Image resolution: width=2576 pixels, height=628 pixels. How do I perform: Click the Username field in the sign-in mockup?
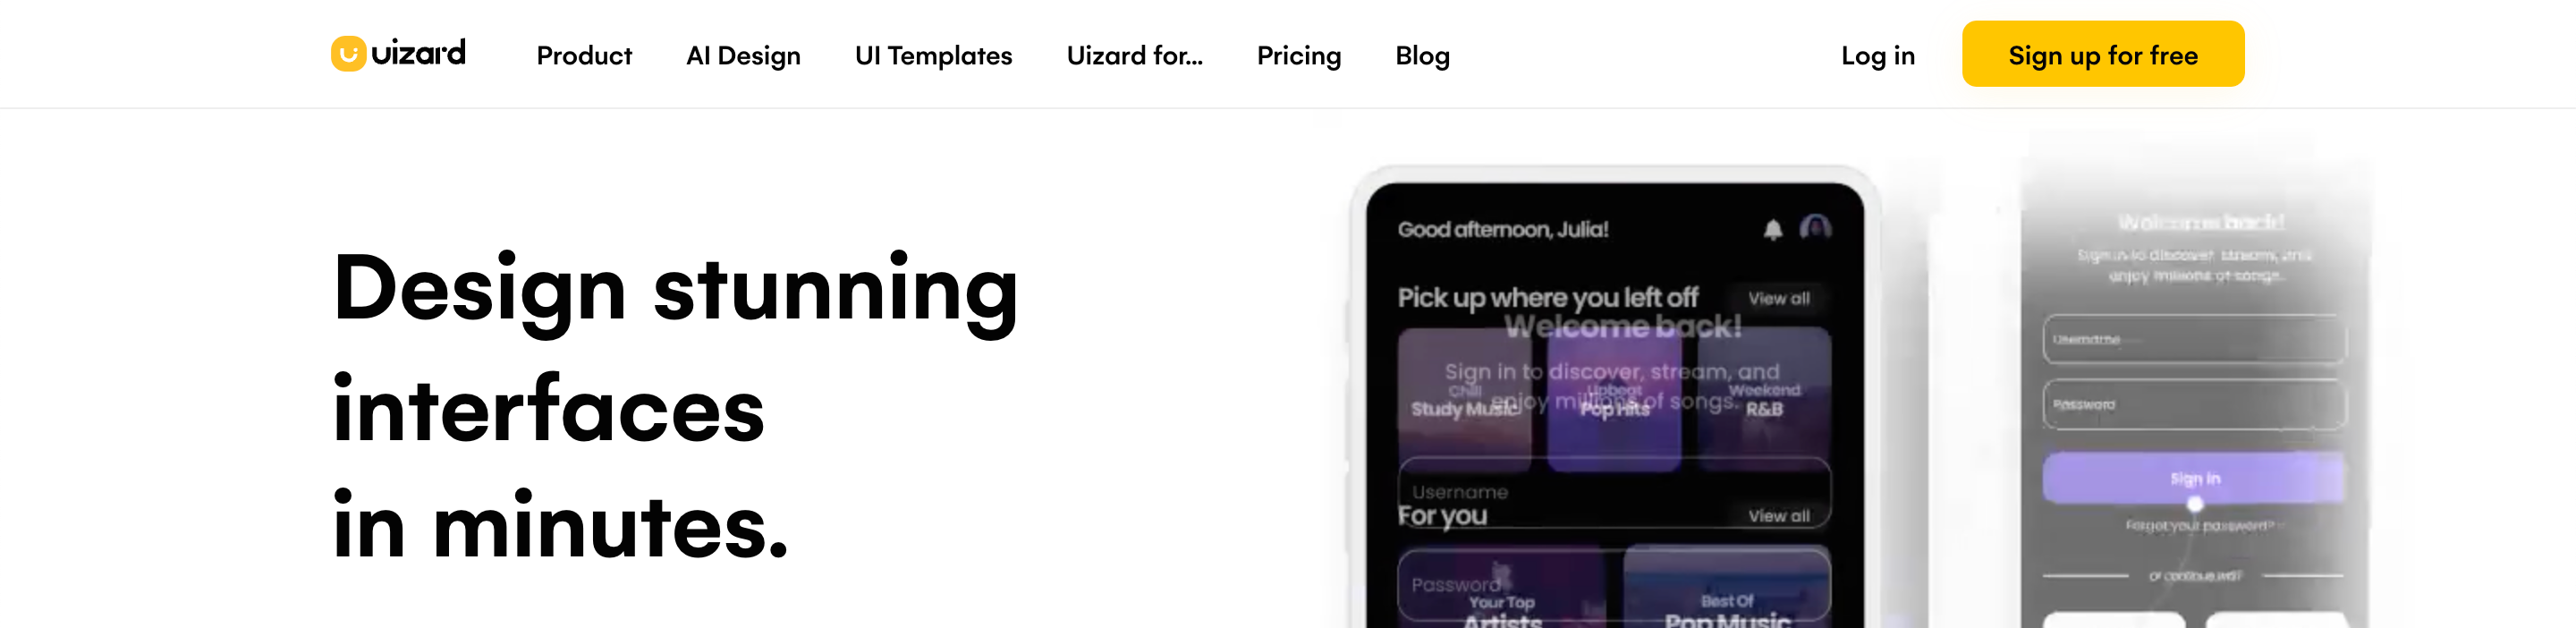tap(2194, 340)
